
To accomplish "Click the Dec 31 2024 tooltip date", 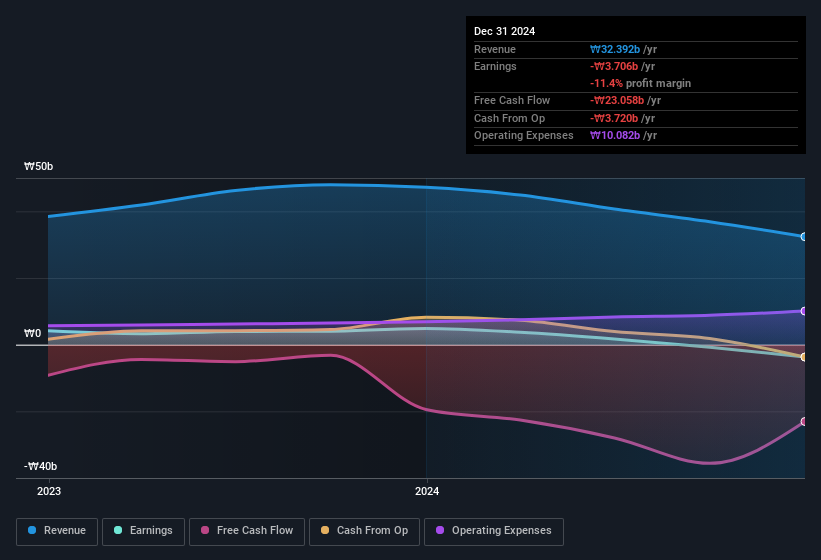I will coord(504,31).
